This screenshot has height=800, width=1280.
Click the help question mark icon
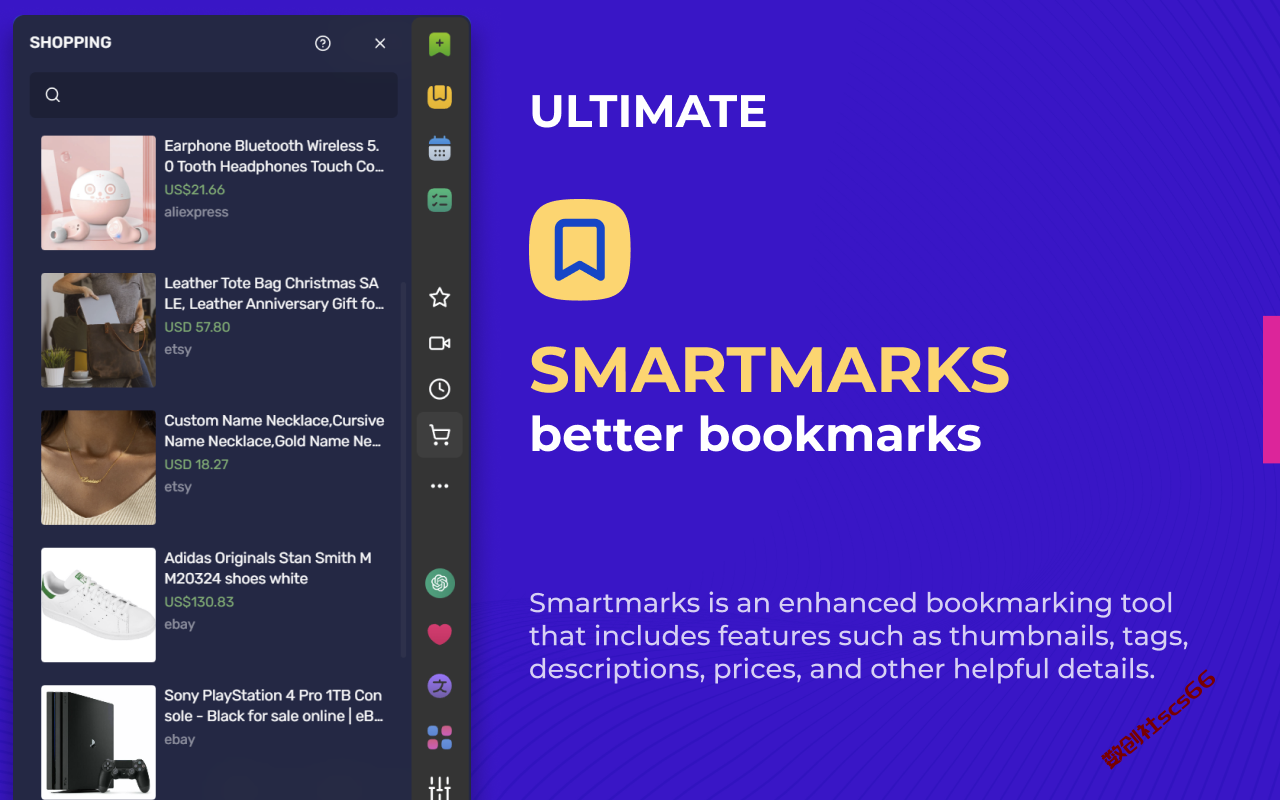323,43
